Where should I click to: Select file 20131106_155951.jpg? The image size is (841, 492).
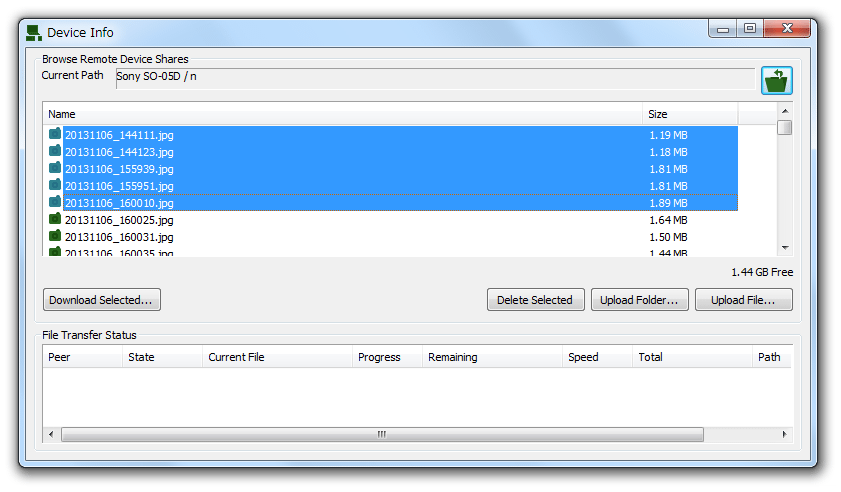[119, 186]
